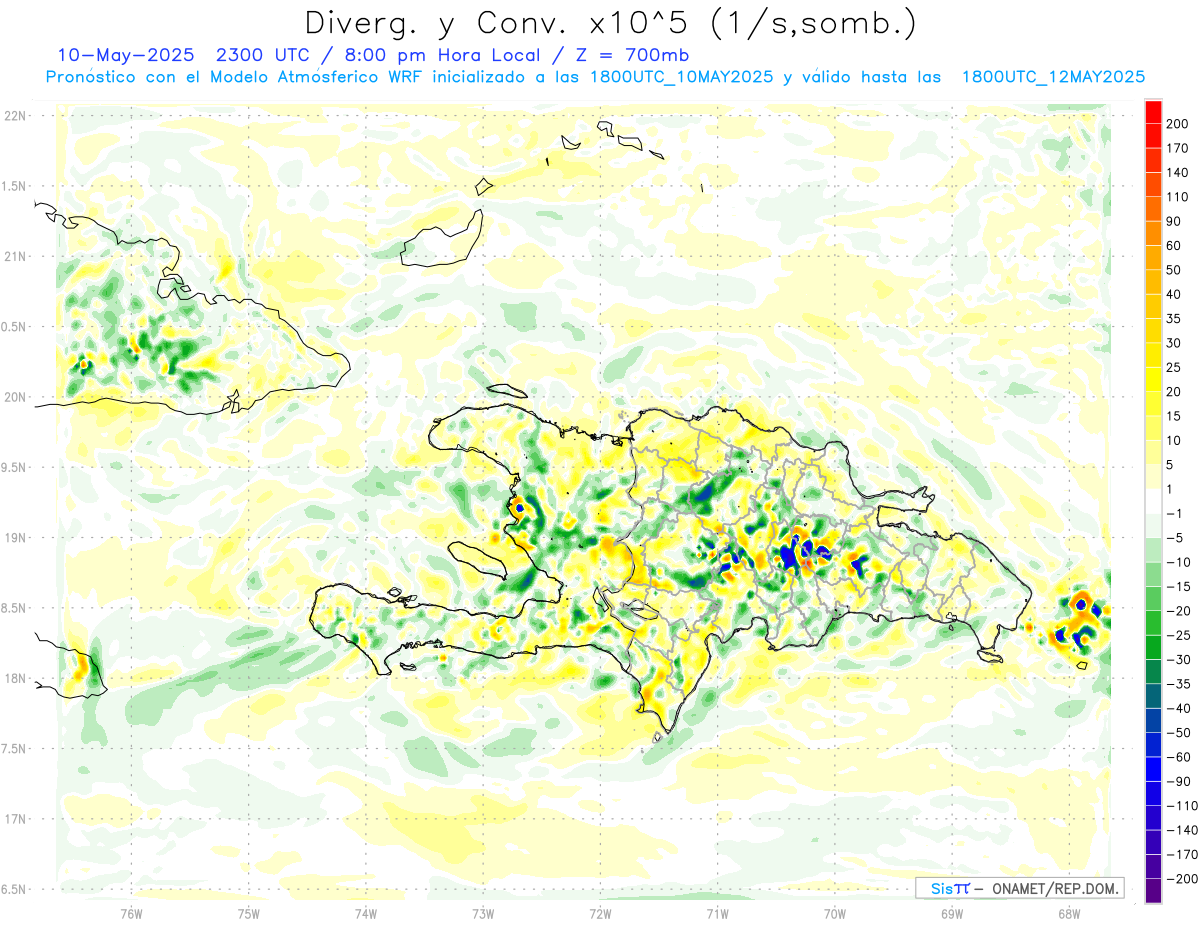Click the positive 15 color scale value
The width and height of the screenshot is (1200, 927).
click(x=1174, y=416)
